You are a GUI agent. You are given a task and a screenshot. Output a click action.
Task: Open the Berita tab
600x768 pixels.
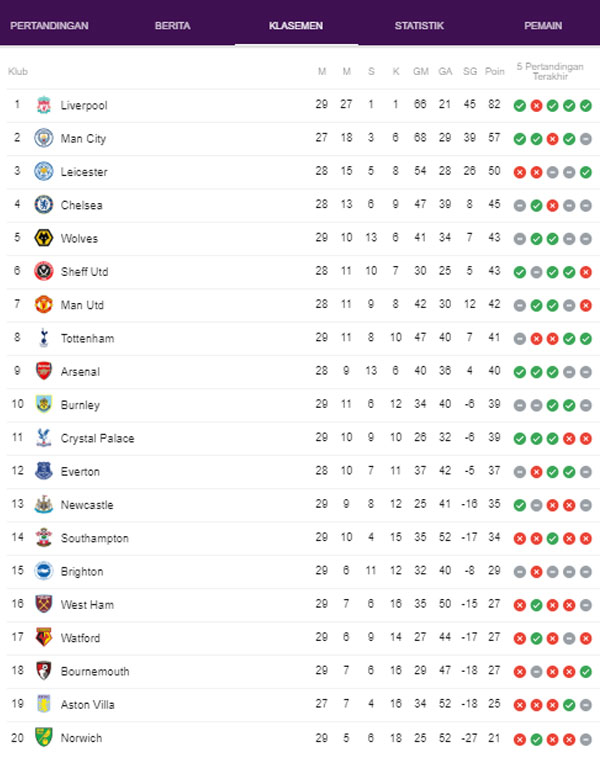click(x=173, y=26)
